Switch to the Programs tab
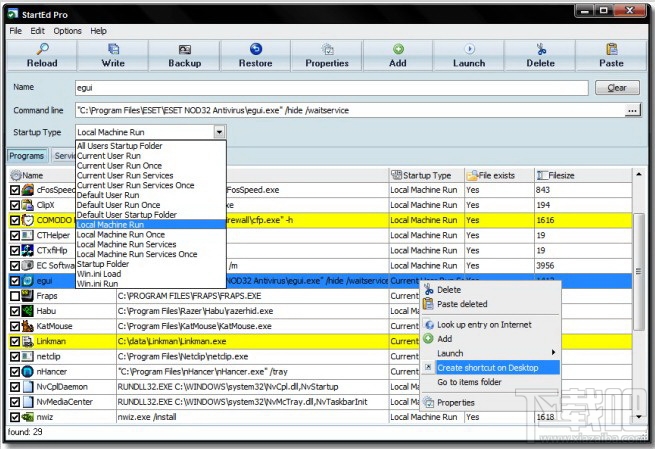Viewport: 655px width, 449px height. (x=27, y=156)
